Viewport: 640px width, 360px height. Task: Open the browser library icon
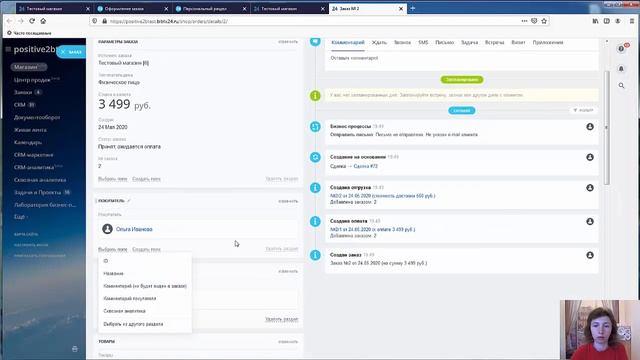pos(596,21)
